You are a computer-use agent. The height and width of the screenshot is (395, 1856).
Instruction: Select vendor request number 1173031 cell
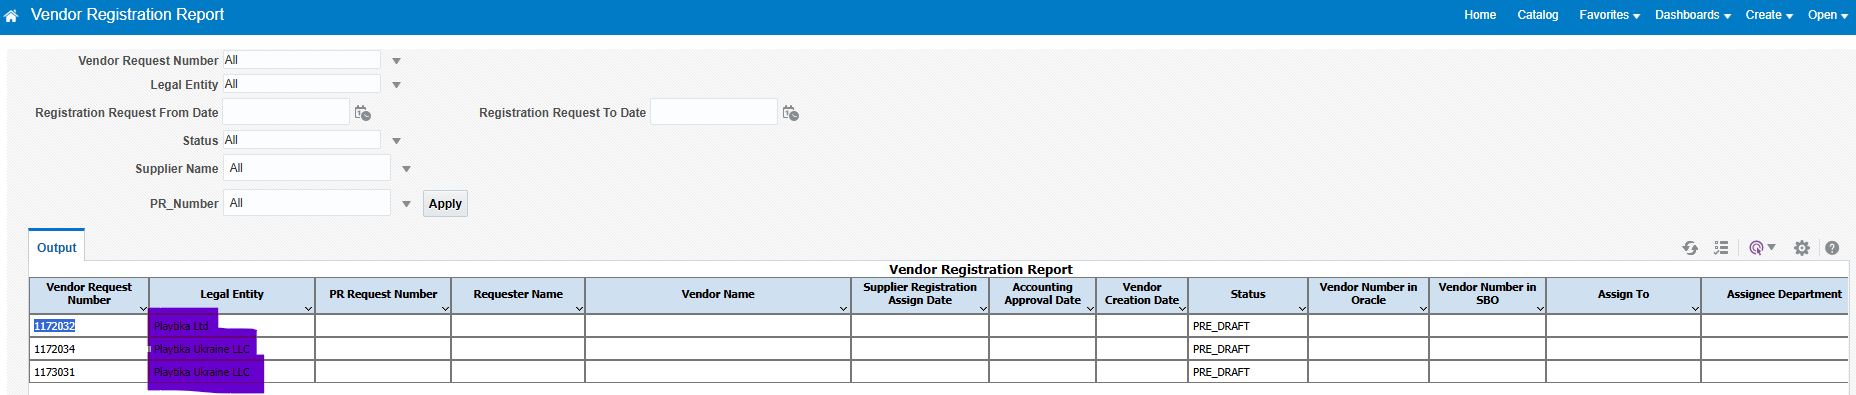tap(89, 372)
